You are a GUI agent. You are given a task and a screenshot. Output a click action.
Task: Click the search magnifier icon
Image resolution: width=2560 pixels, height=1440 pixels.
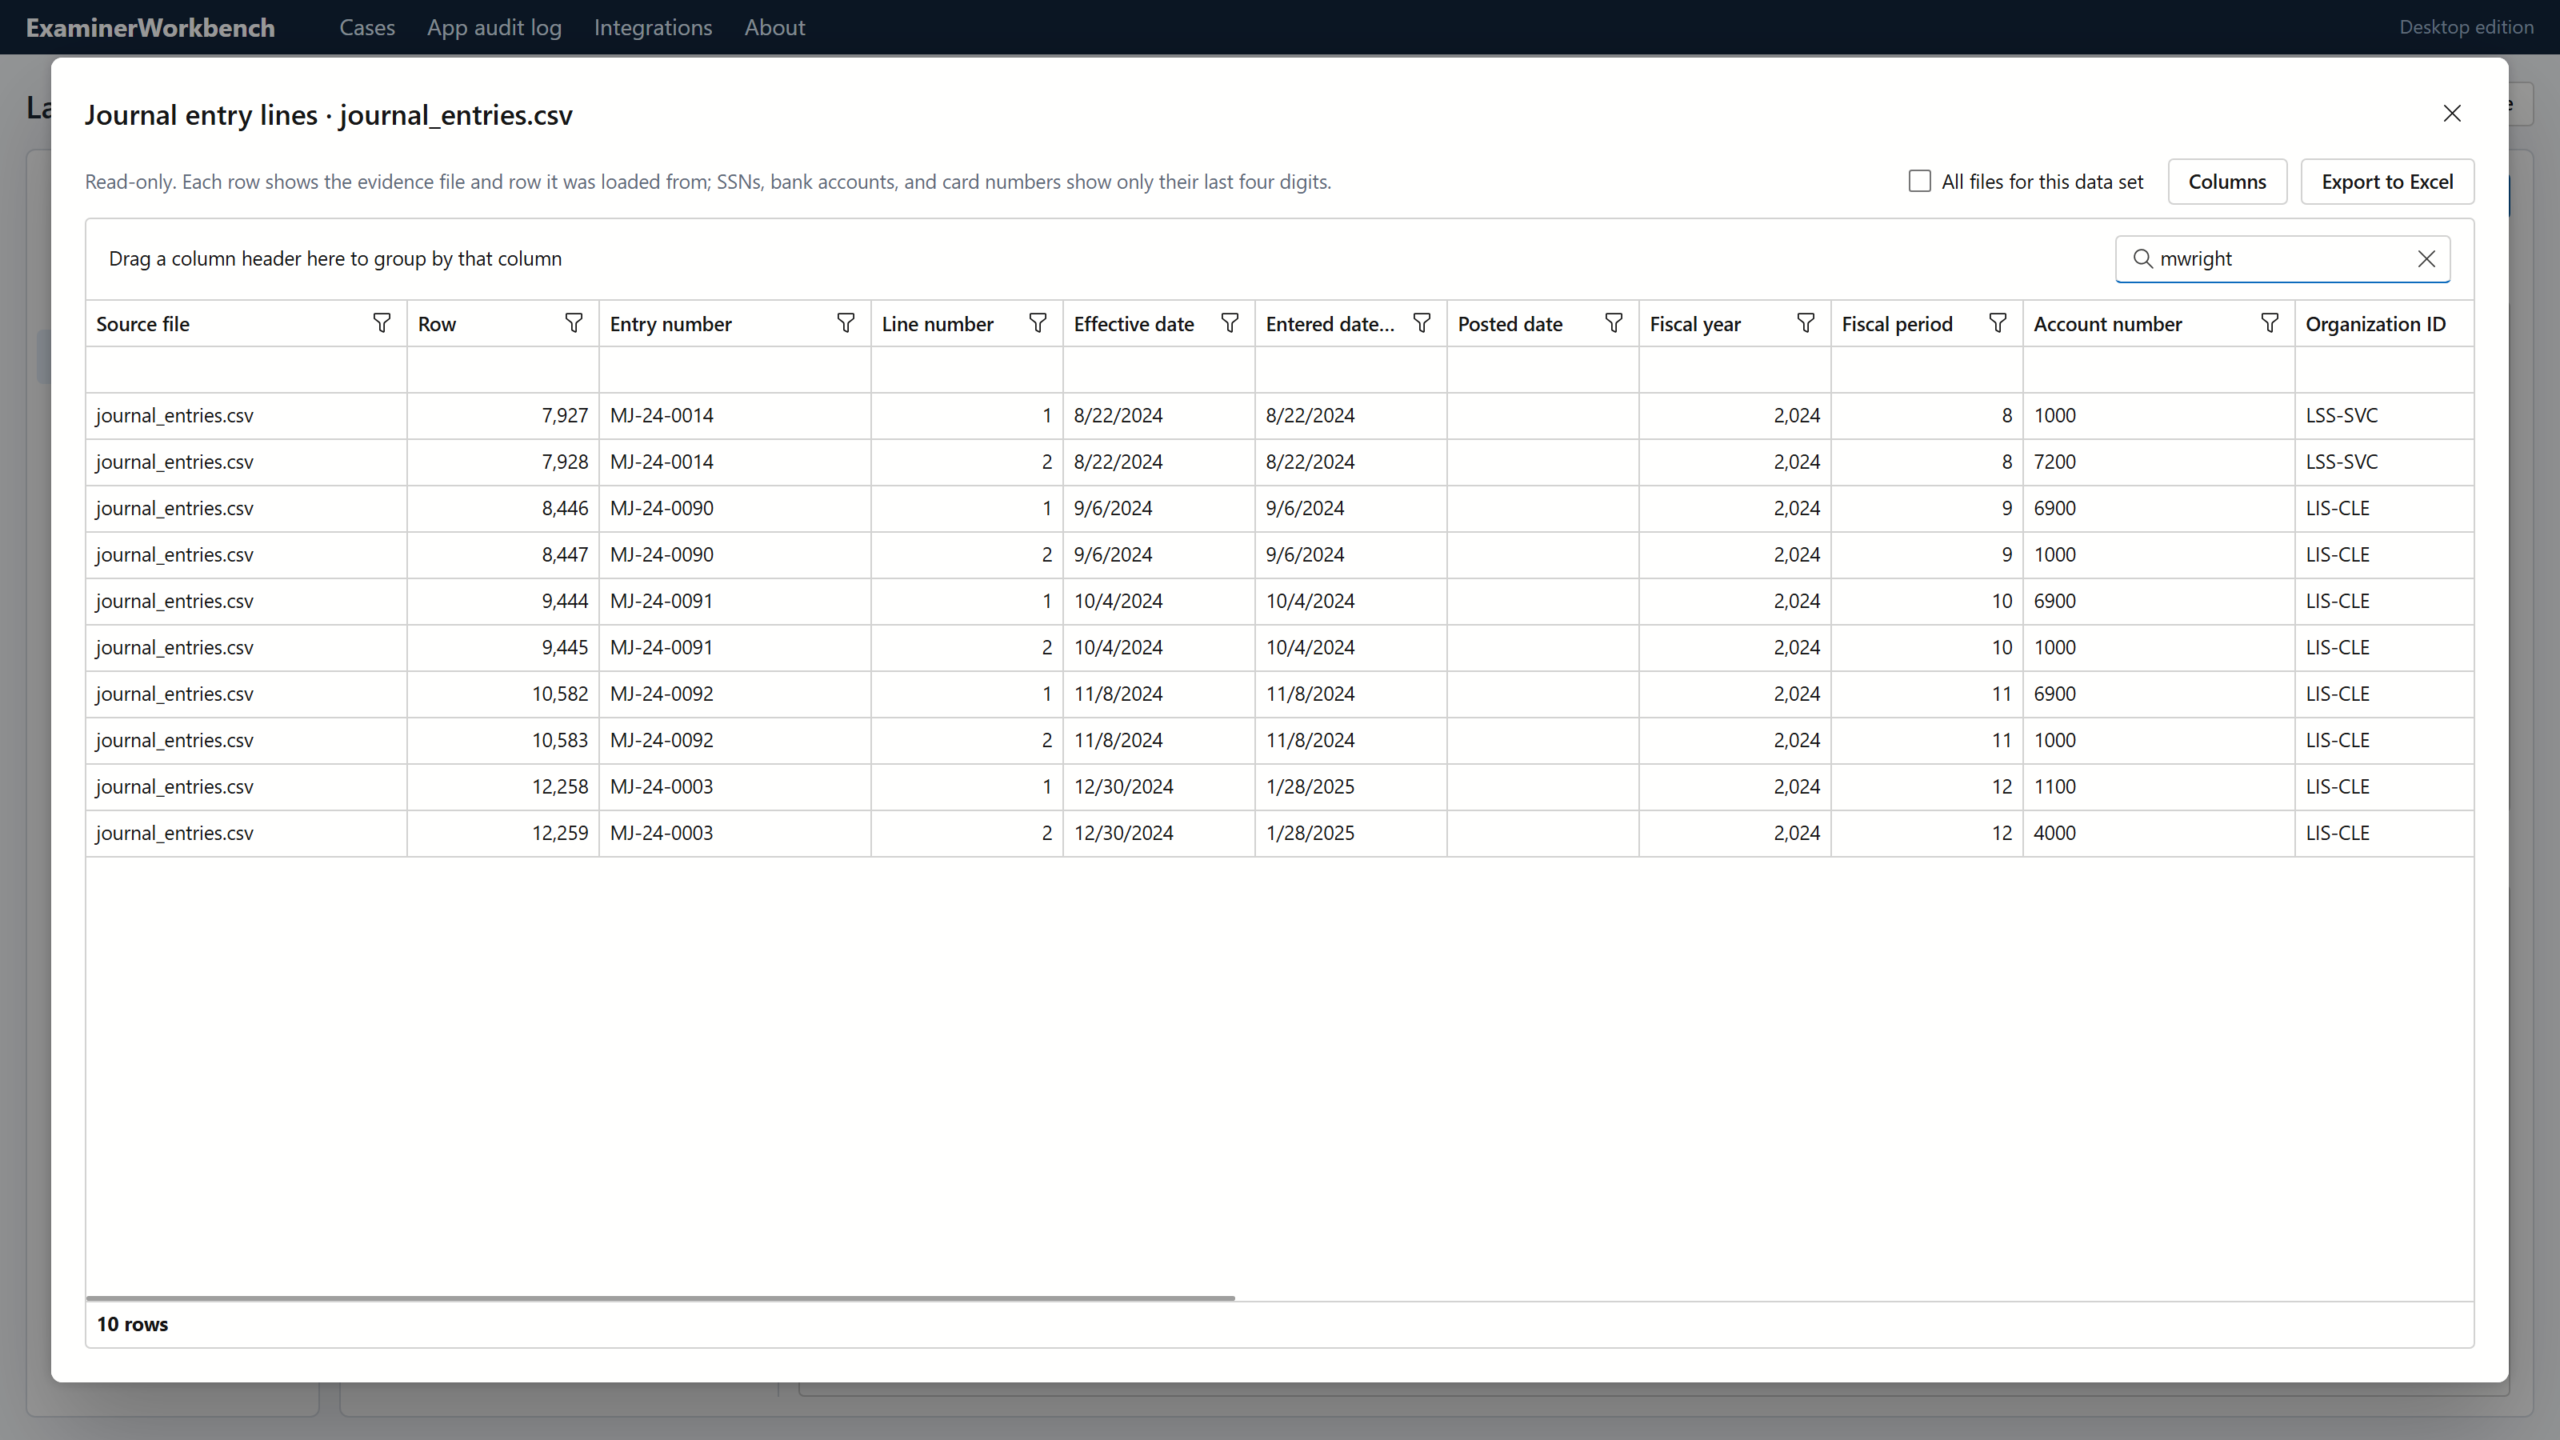tap(2142, 259)
